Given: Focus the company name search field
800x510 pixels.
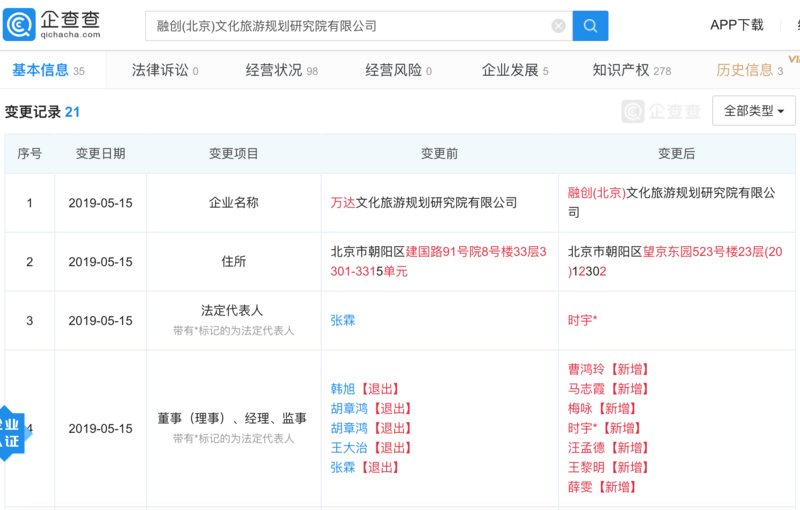Looking at the screenshot, I should 359,26.
